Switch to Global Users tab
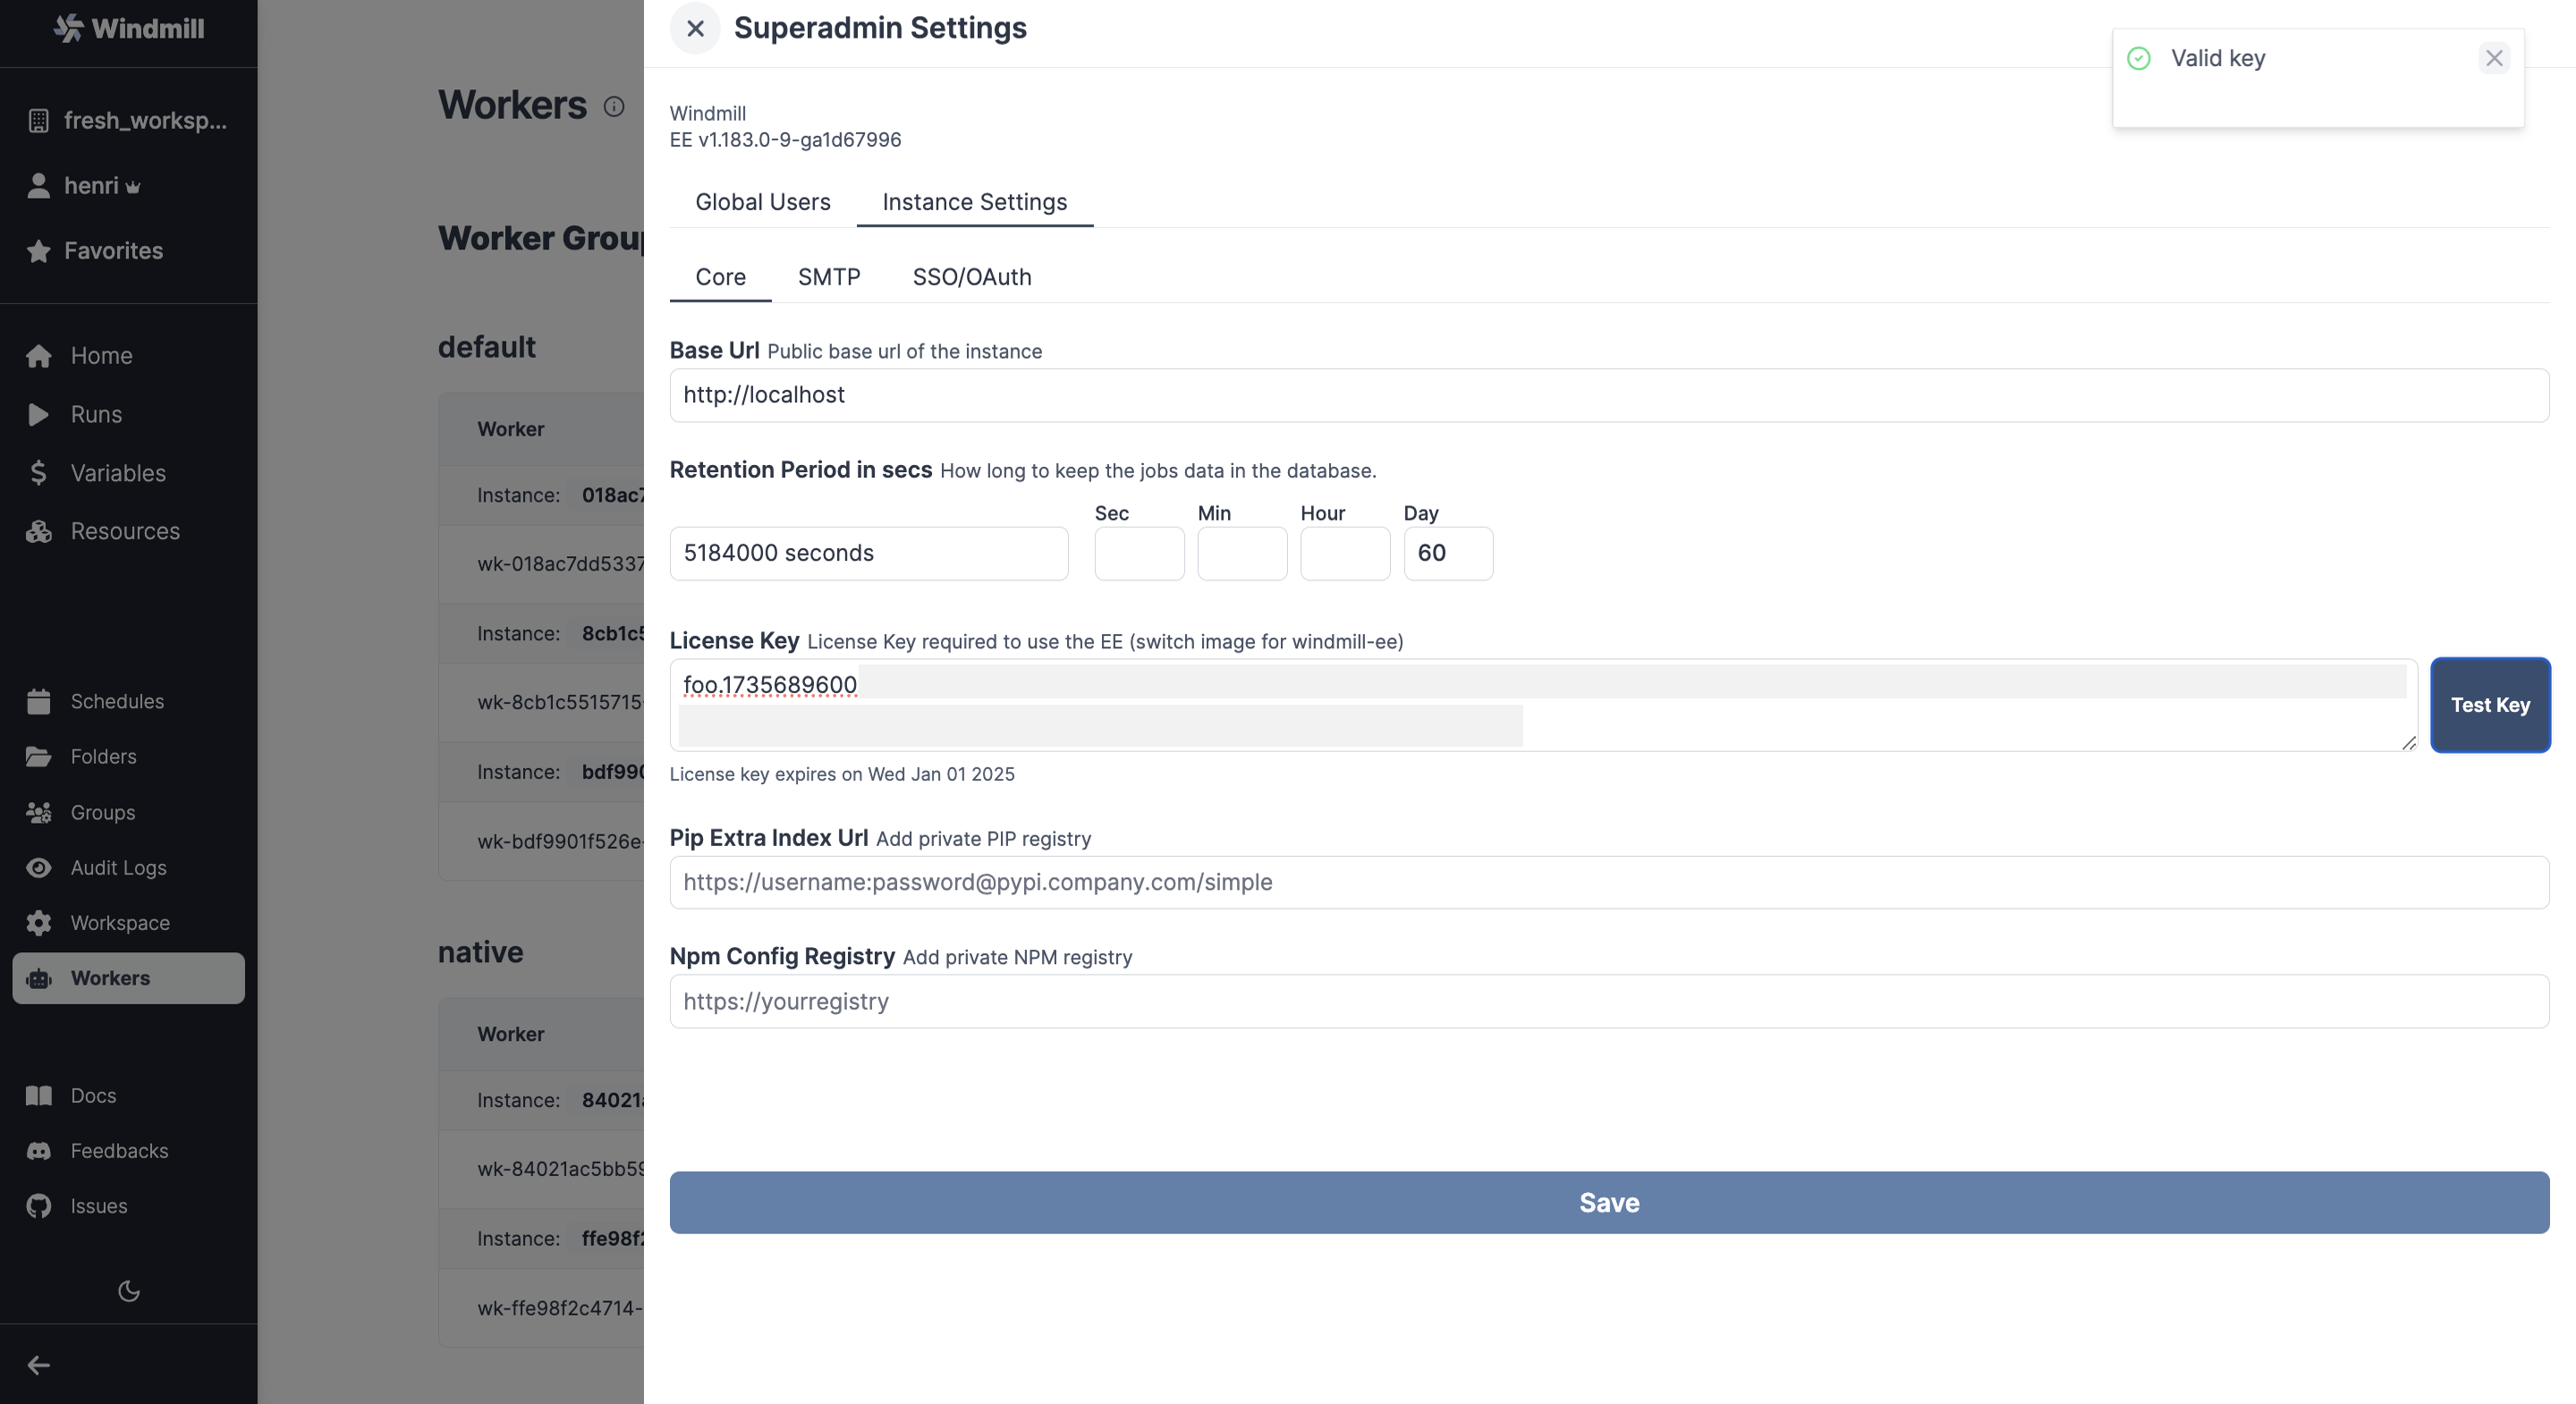This screenshot has height=1404, width=2576. pyautogui.click(x=762, y=202)
